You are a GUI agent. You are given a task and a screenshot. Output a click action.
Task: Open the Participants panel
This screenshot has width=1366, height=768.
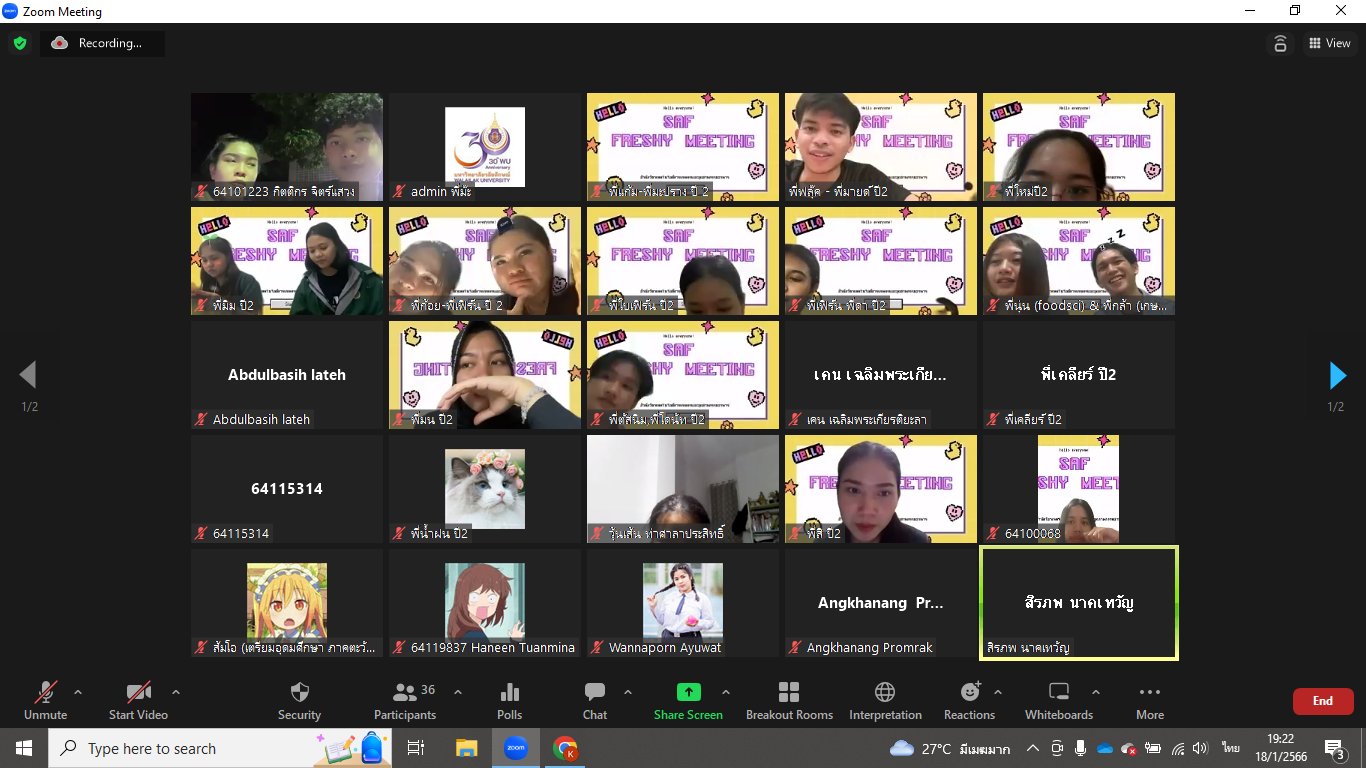click(405, 700)
